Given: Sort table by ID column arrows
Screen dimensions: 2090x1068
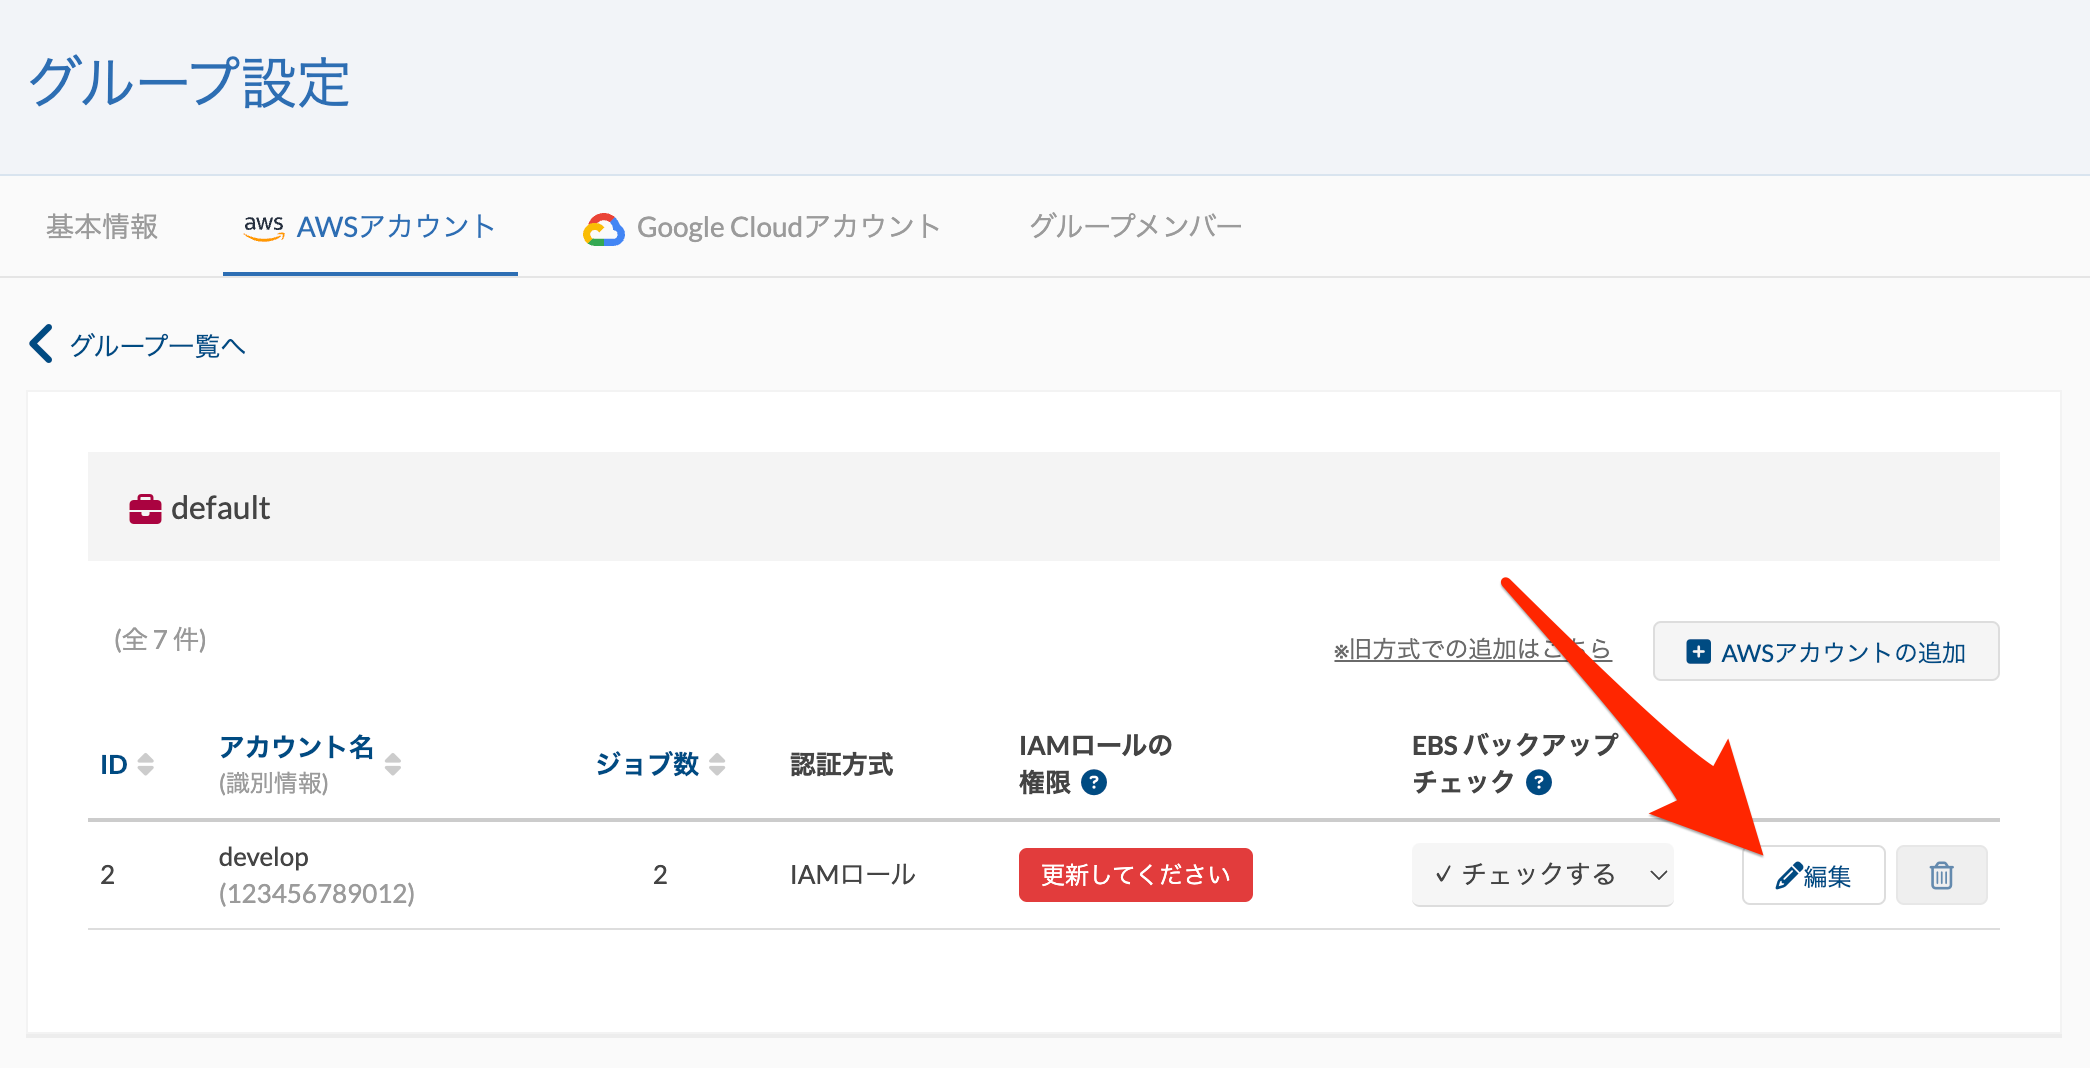Looking at the screenshot, I should tap(146, 764).
